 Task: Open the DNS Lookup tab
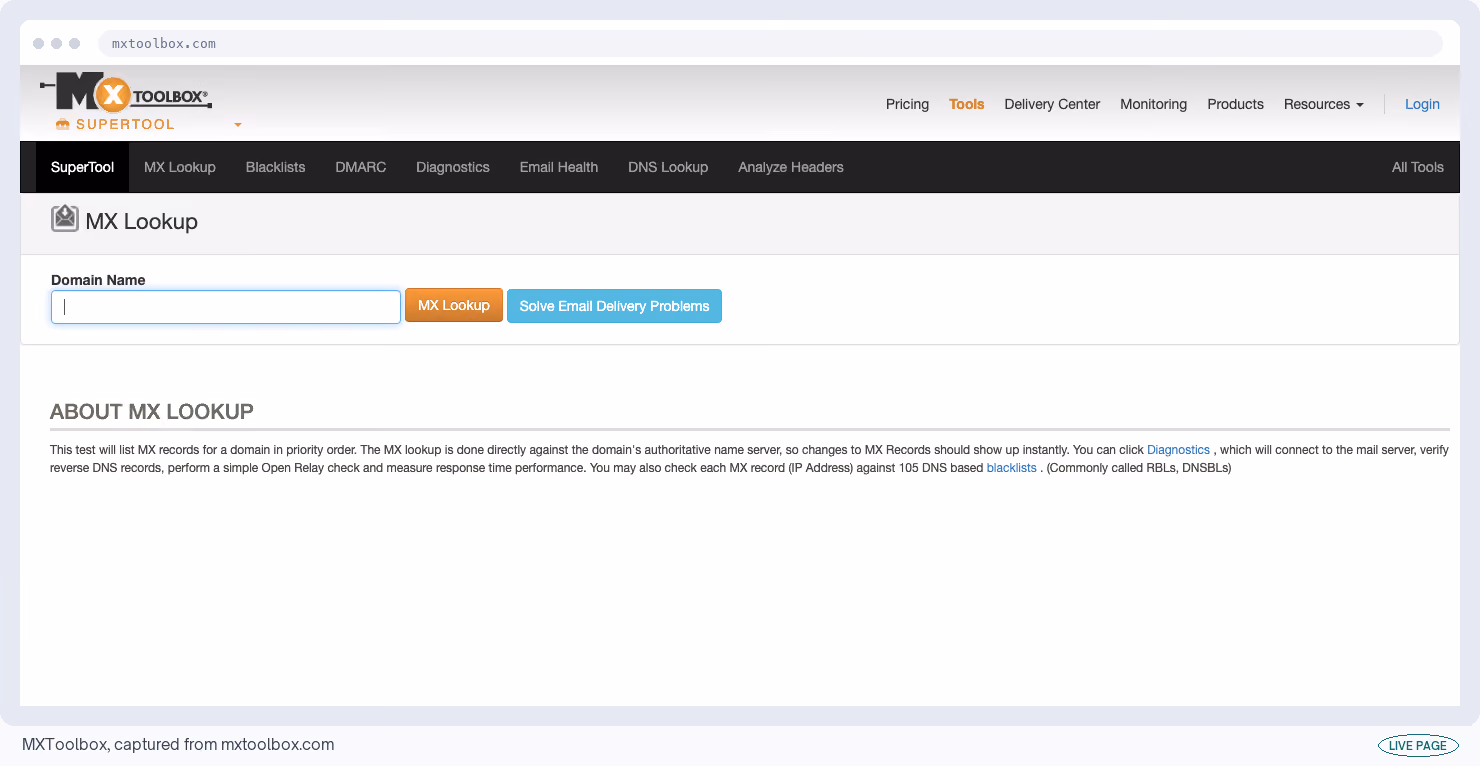[668, 167]
